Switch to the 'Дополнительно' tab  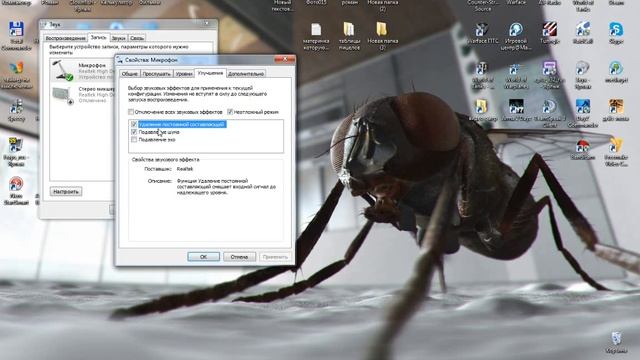pyautogui.click(x=246, y=74)
